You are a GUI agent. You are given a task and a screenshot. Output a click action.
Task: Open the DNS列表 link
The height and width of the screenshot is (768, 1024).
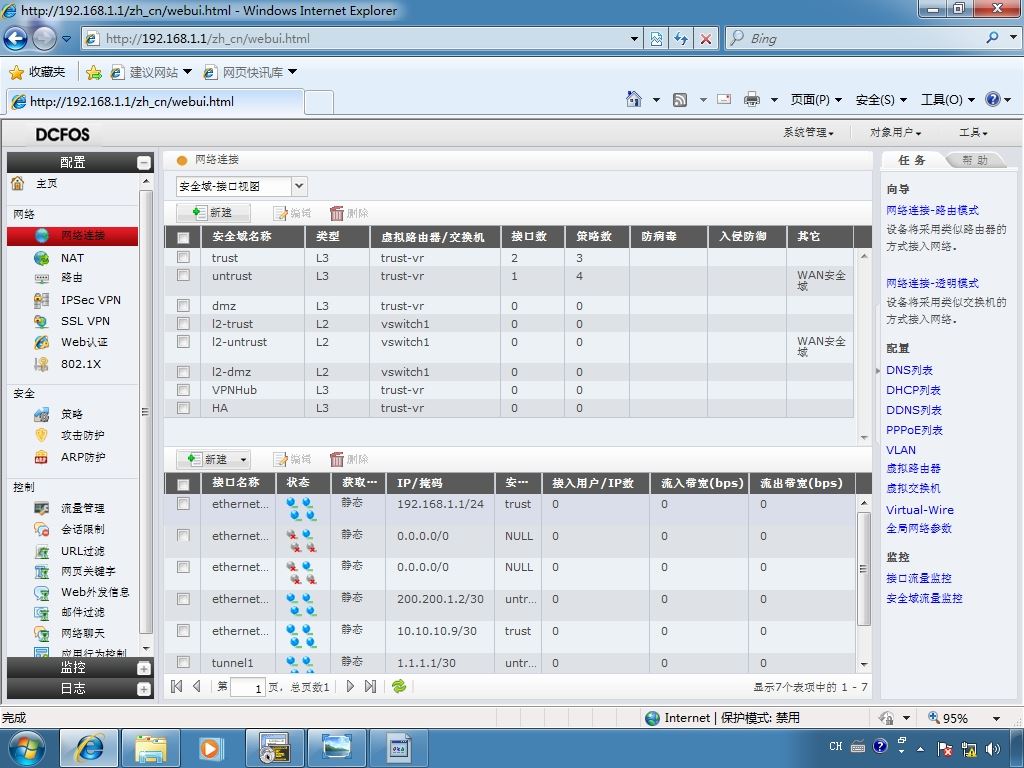[x=909, y=370]
